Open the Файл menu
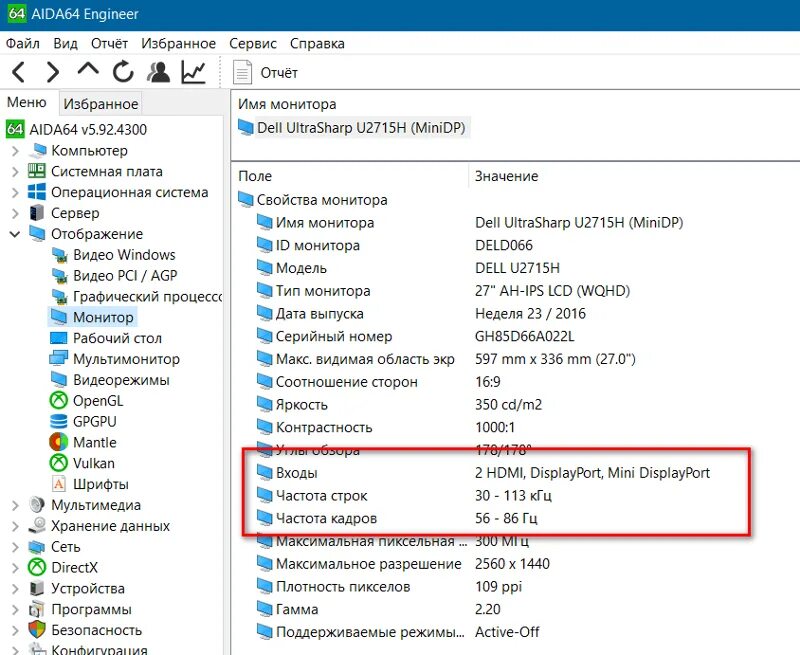Screen dimensions: 800x655 22,43
